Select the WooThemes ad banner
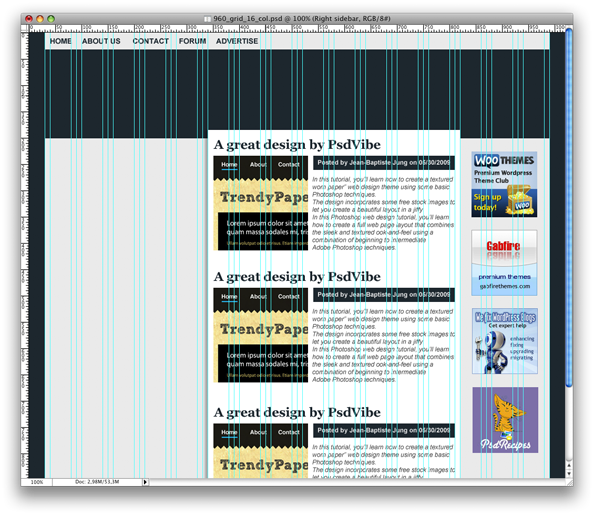594x515 pixels. coord(504,185)
